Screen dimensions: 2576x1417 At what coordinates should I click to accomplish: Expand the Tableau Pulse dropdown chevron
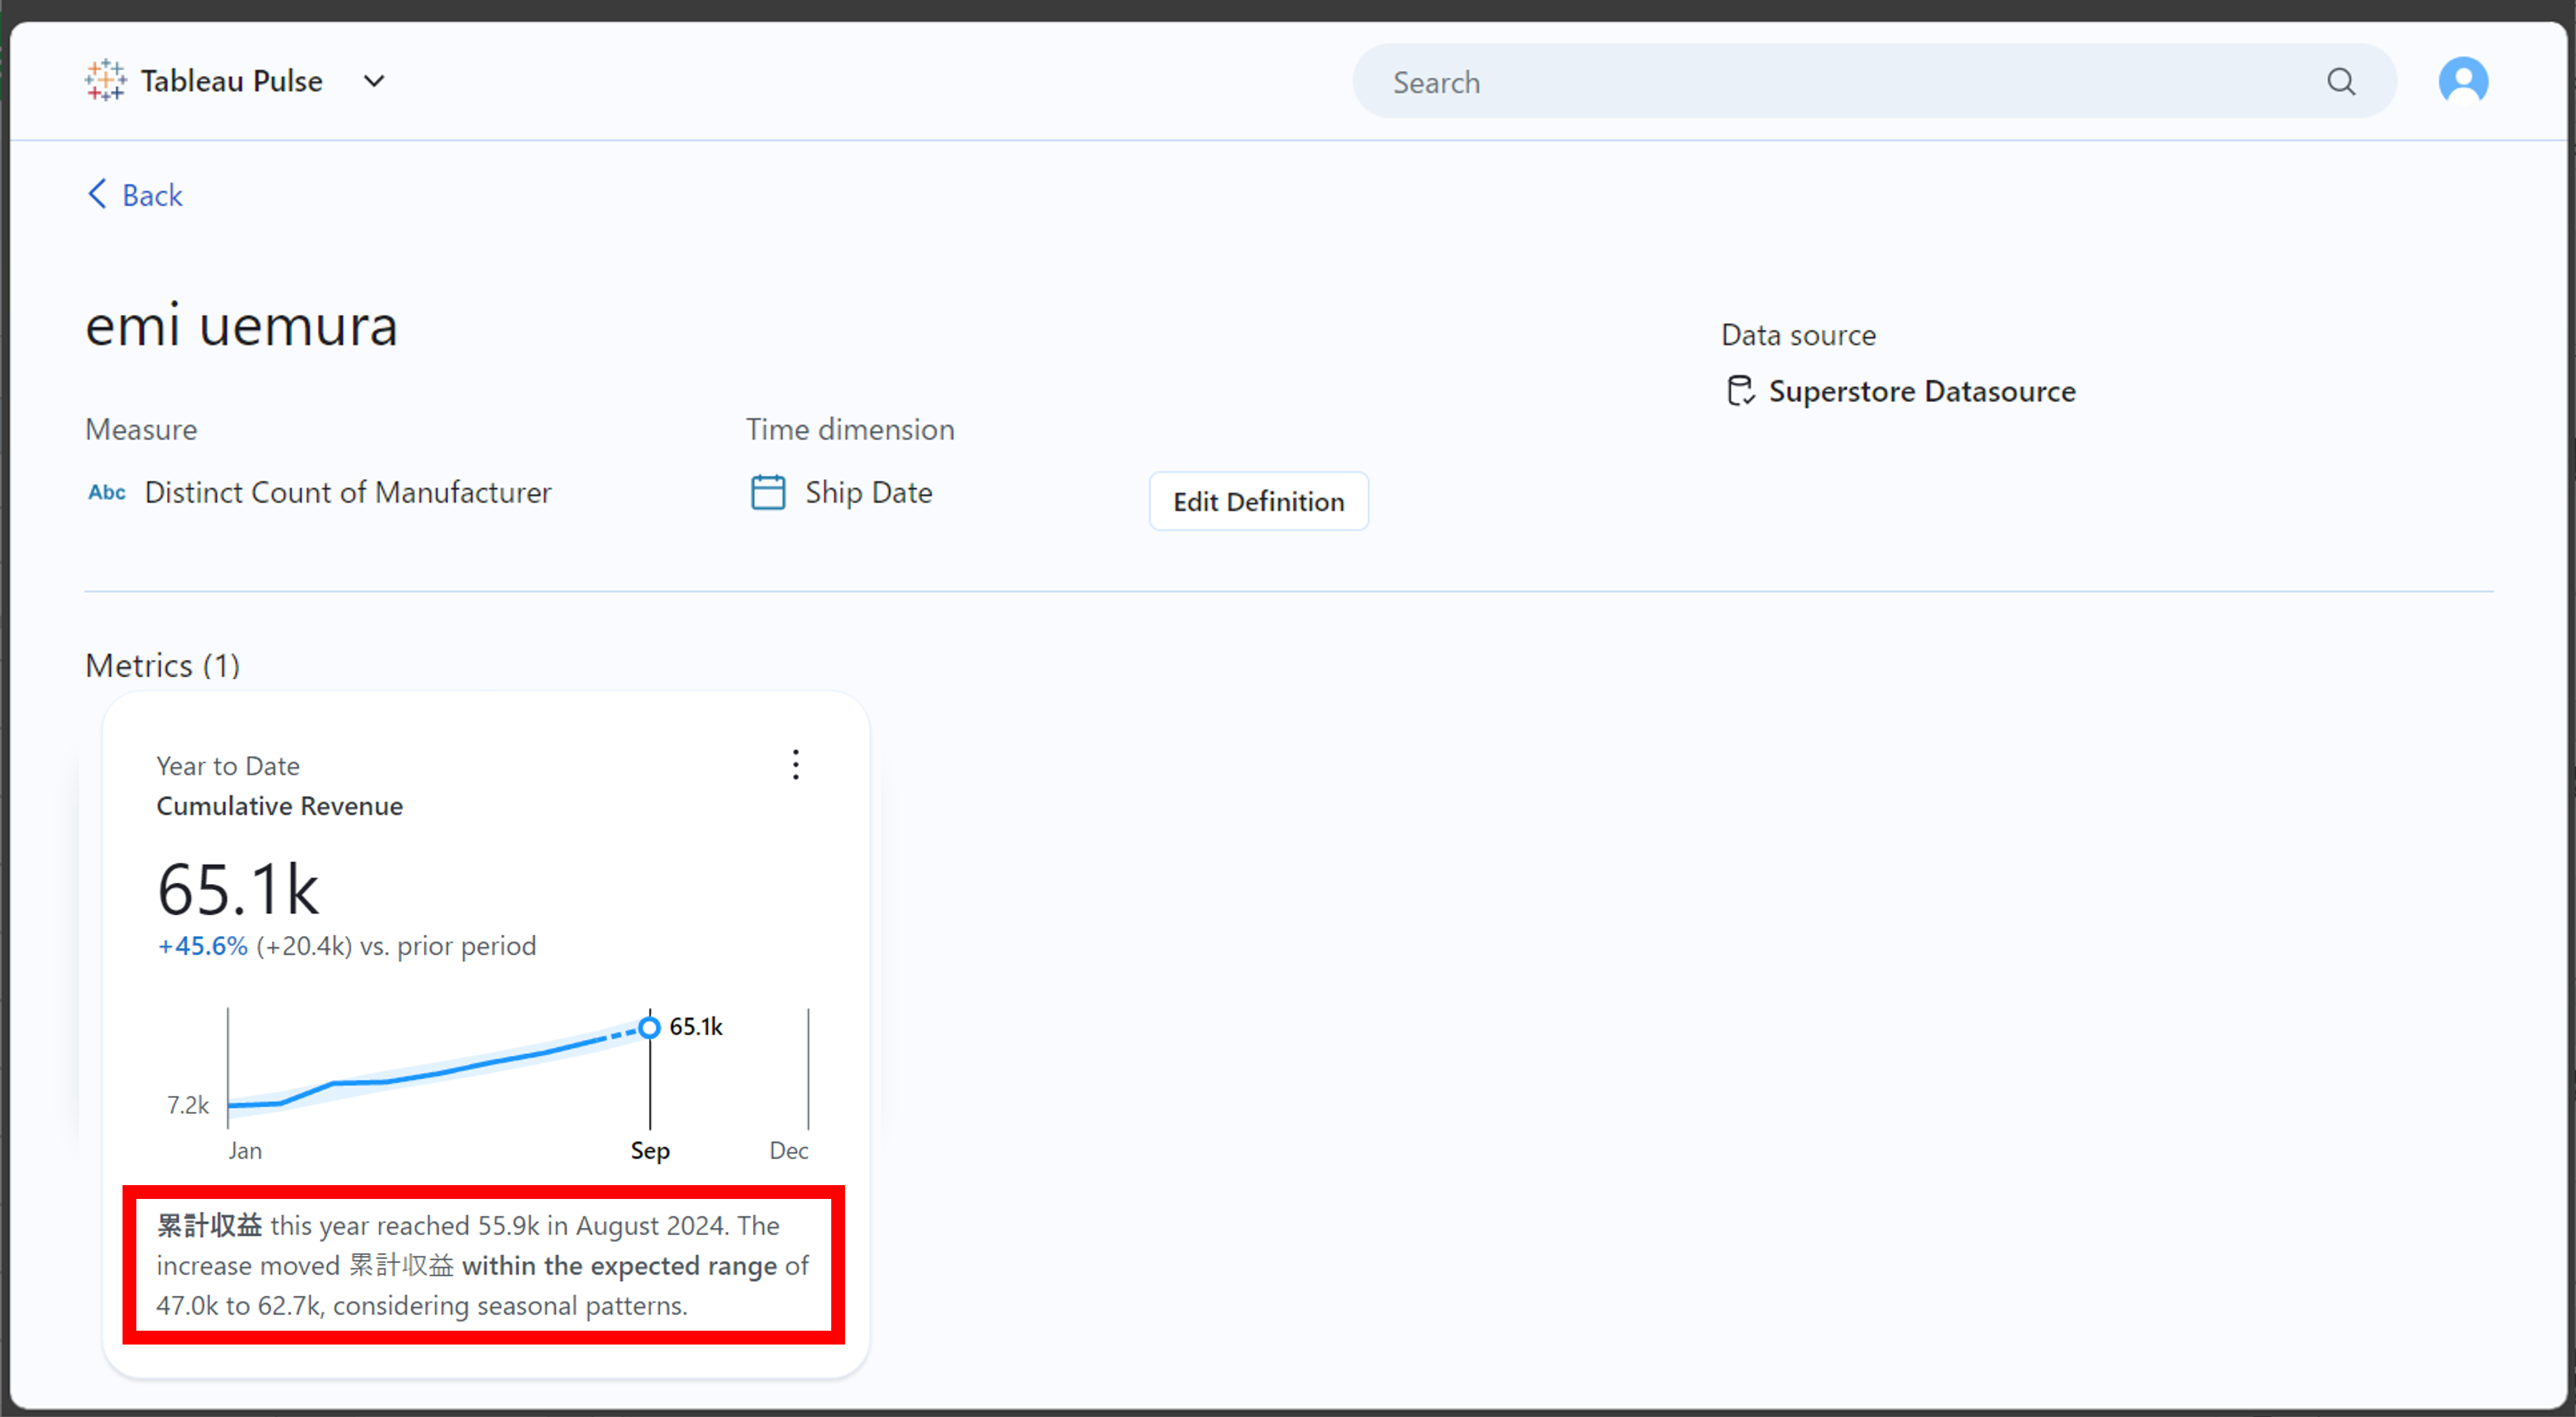tap(374, 81)
